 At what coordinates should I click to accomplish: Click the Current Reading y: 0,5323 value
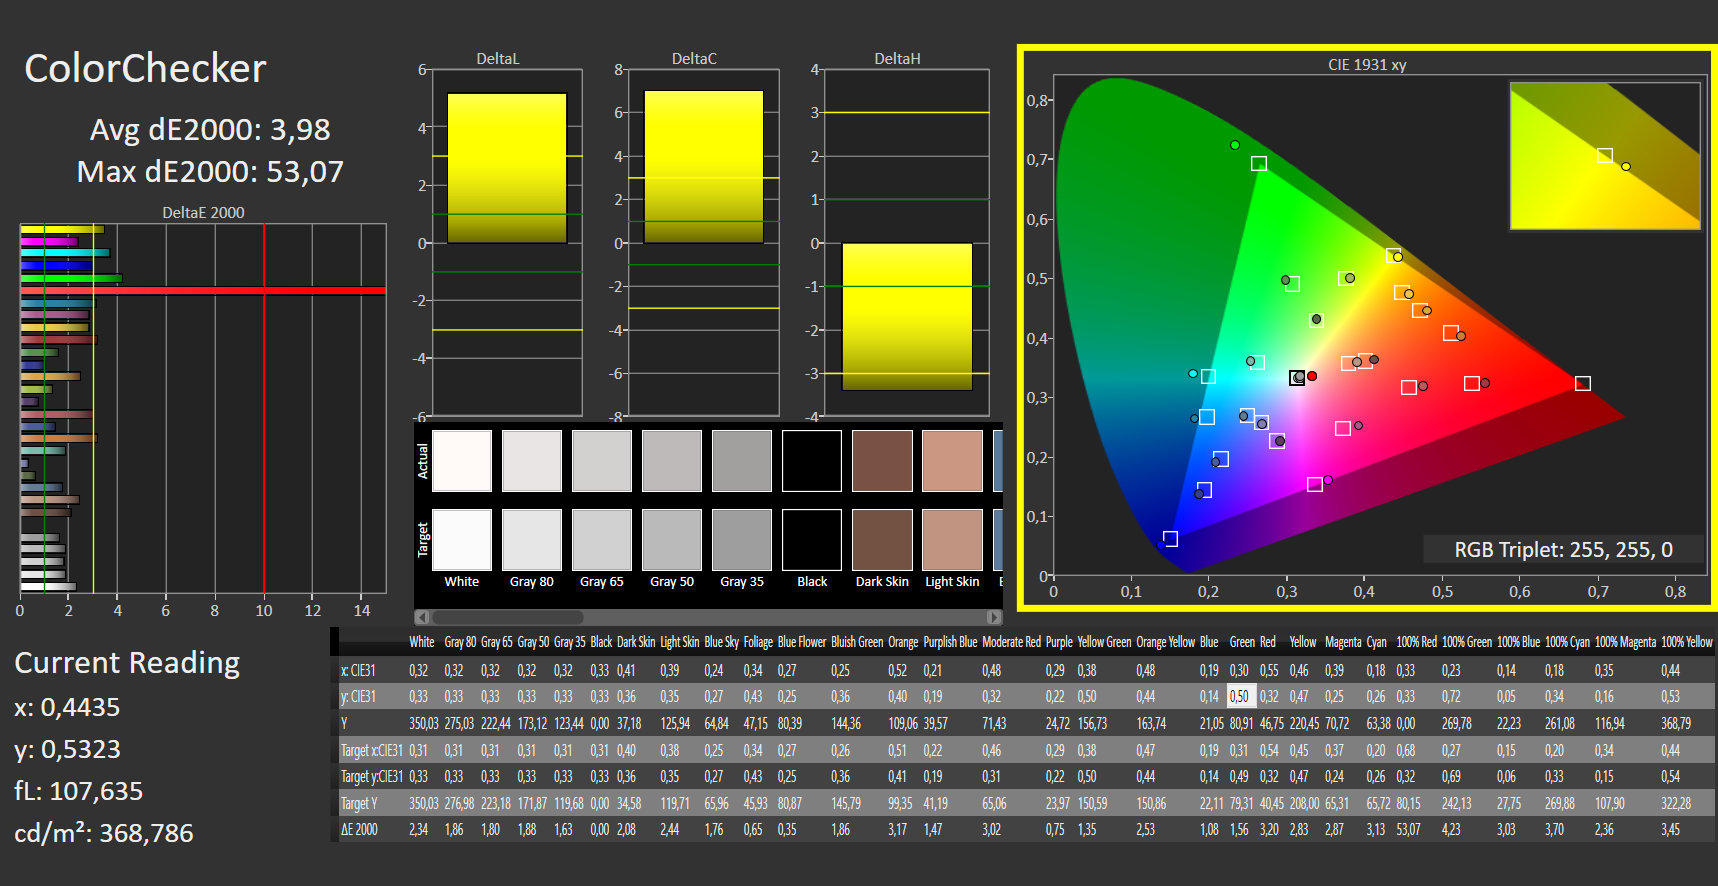point(67,750)
